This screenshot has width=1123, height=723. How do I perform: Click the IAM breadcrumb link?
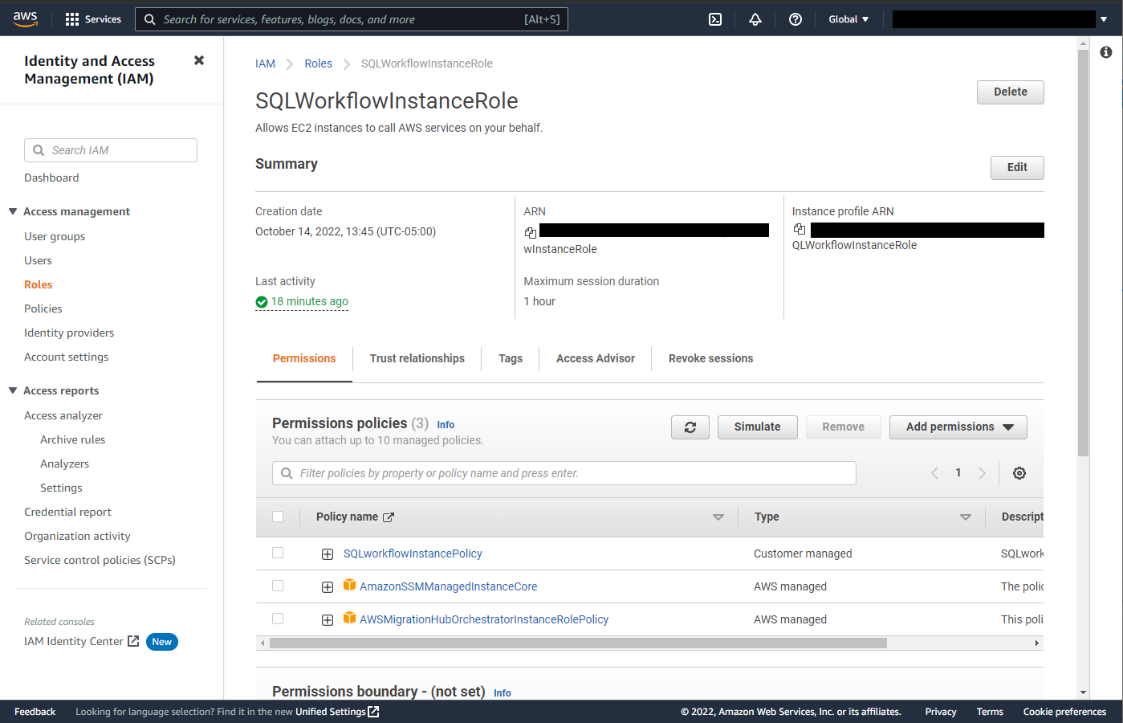coord(265,64)
